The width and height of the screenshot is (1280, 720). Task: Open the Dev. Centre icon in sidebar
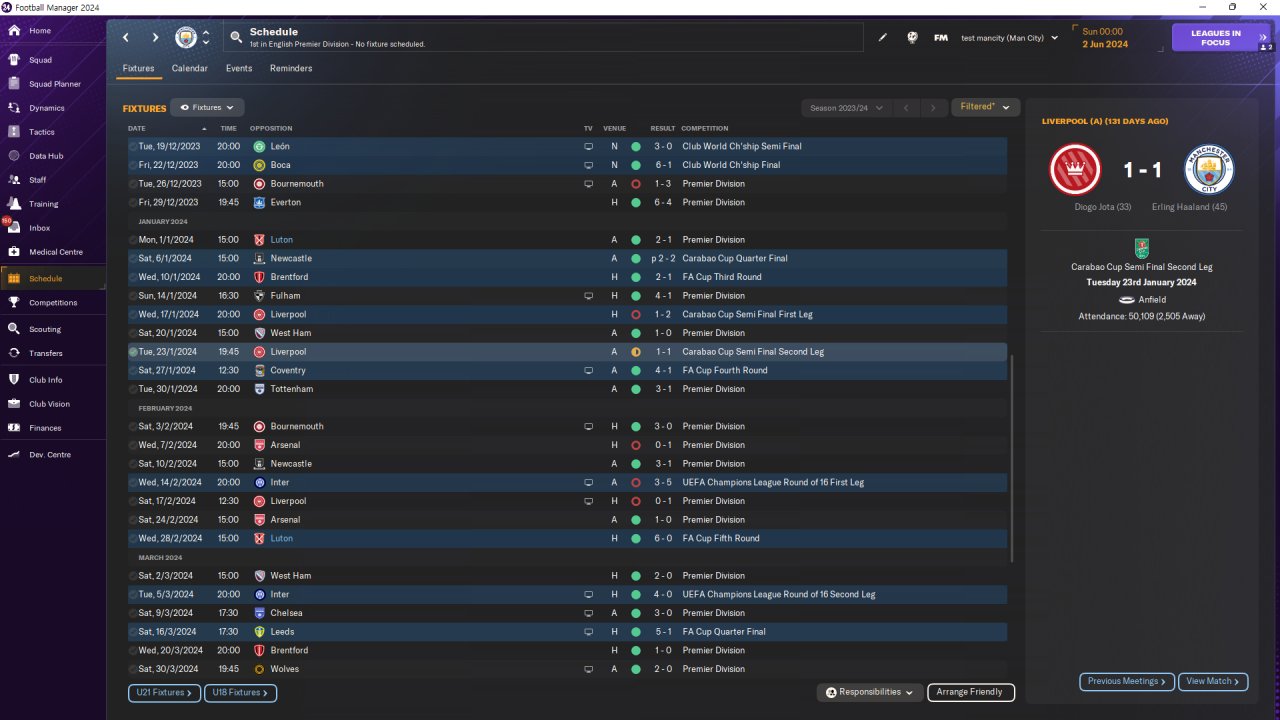pos(14,455)
